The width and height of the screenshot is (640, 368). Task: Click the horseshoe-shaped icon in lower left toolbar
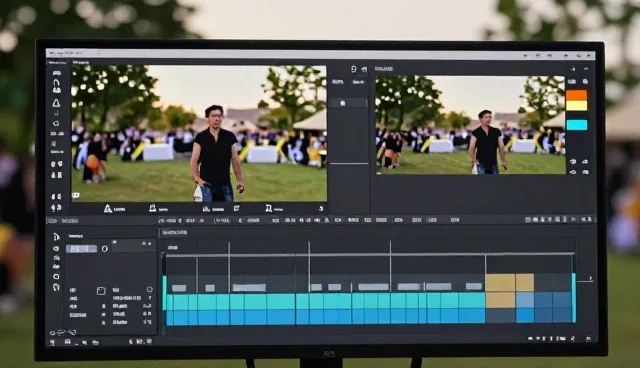click(56, 287)
